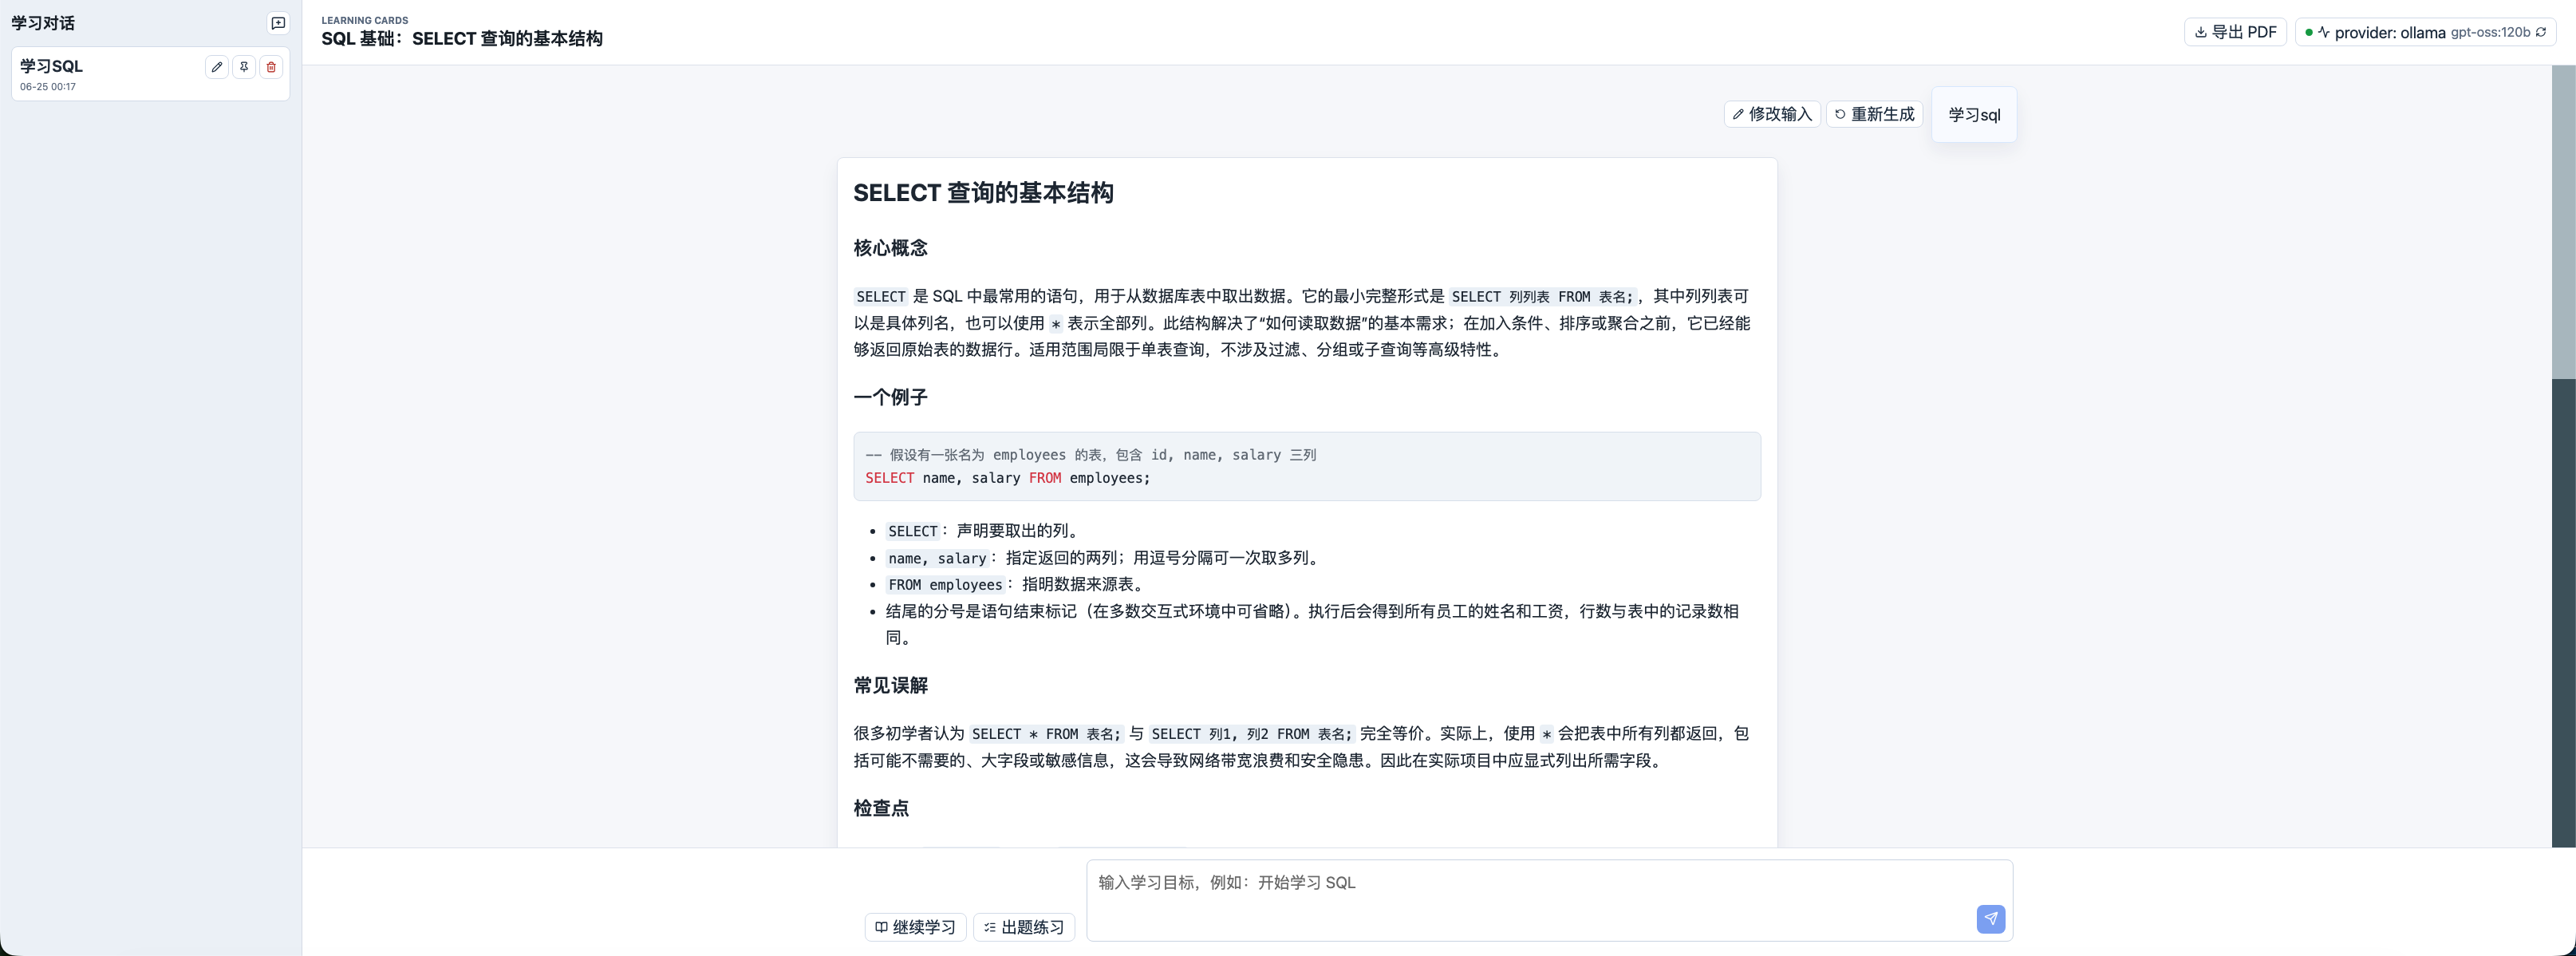Click the activity pulse icon beside provider

pos(2324,32)
